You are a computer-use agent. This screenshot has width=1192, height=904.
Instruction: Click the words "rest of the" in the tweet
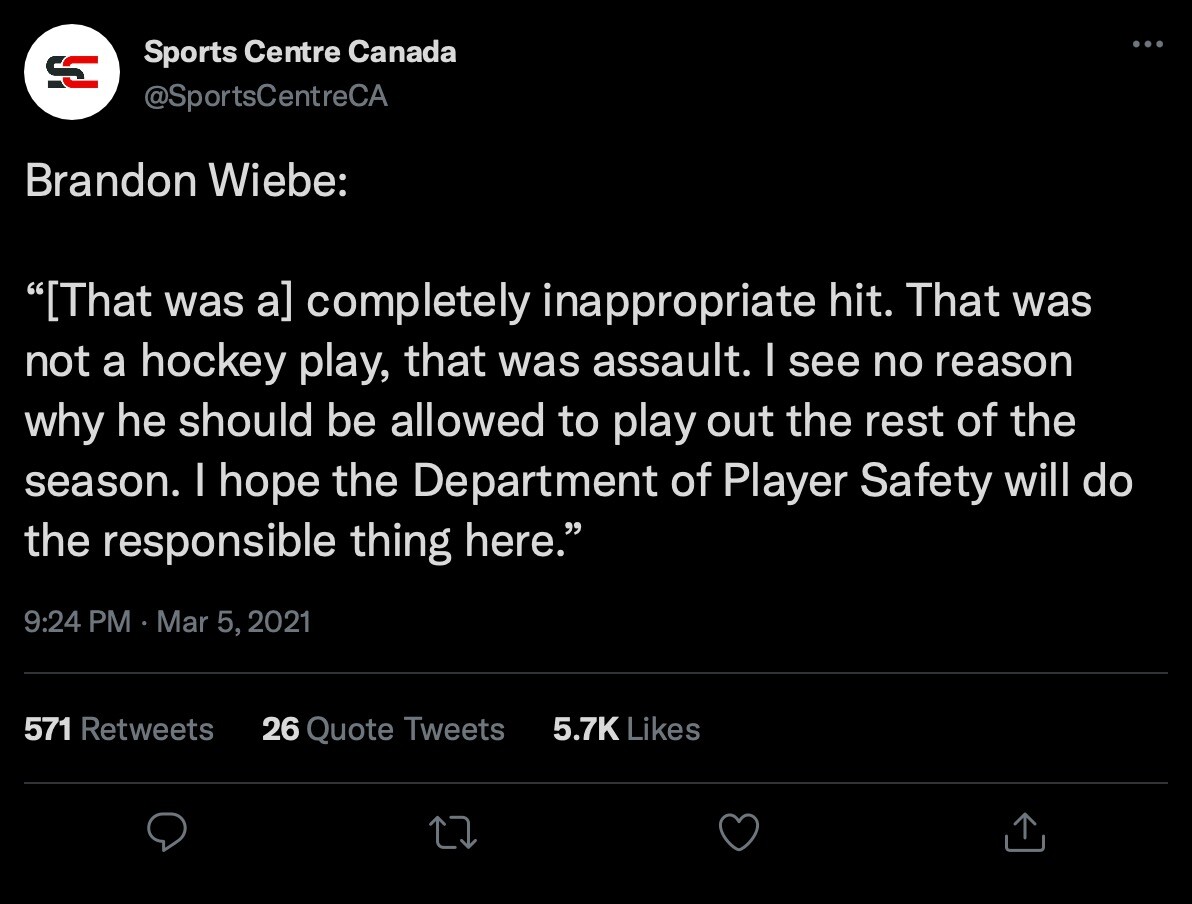point(968,421)
